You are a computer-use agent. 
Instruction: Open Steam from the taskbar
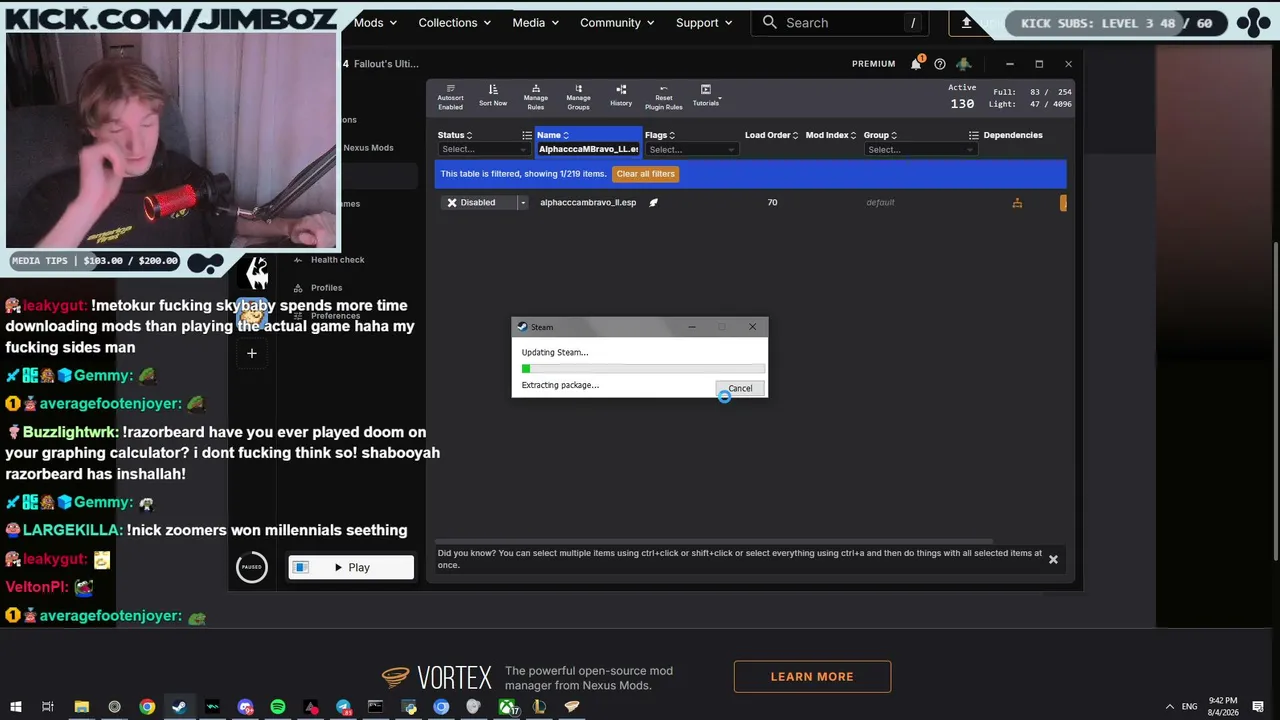(179, 707)
